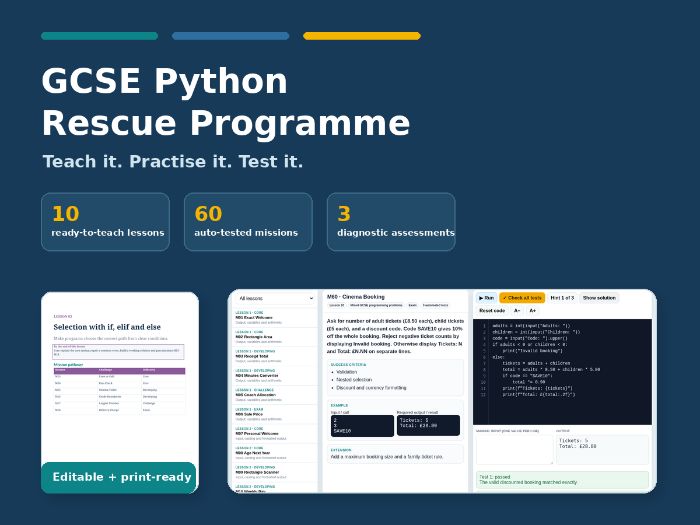Select M01 Exact Welcome mission
The width and height of the screenshot is (700, 525).
coord(275,317)
